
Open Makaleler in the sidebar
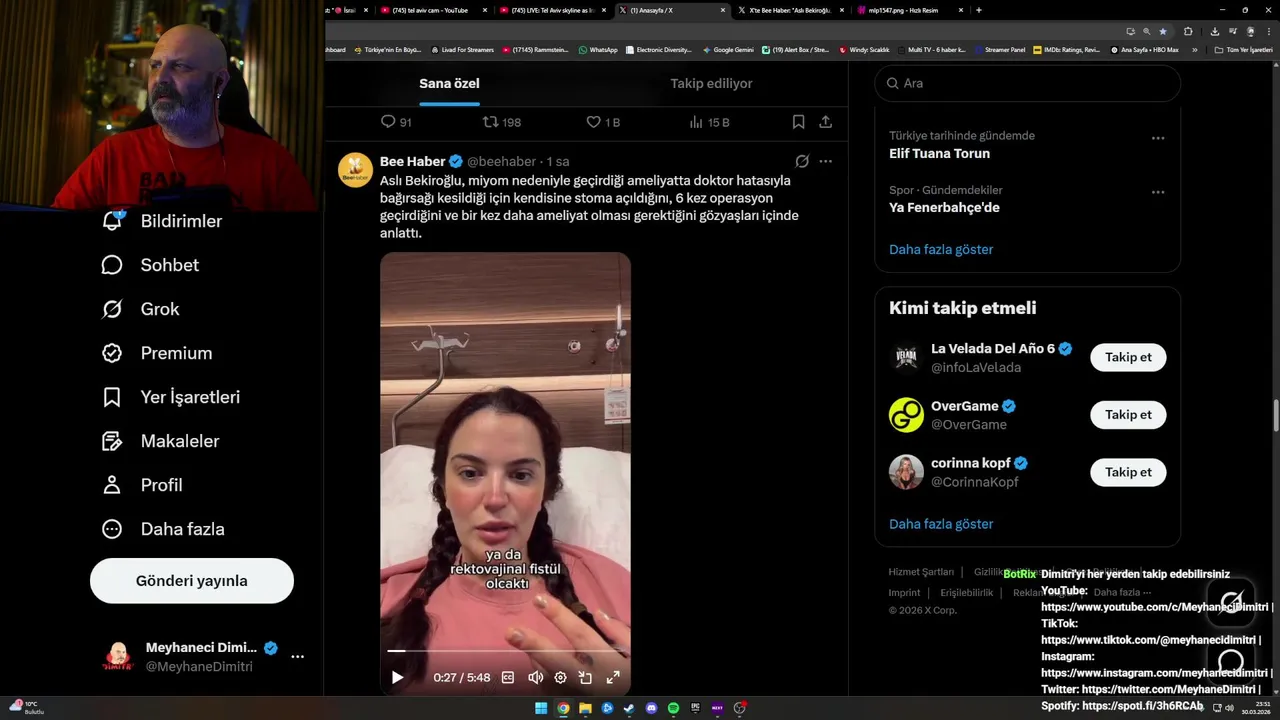160,441
